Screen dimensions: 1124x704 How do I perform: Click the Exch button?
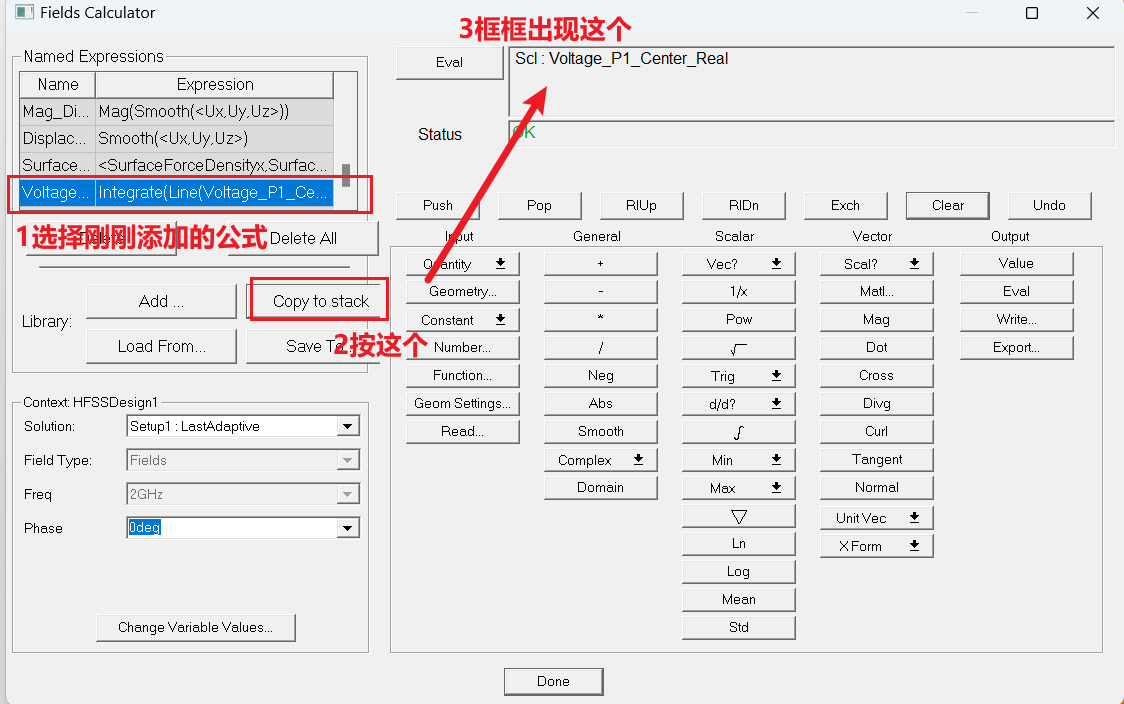click(x=845, y=205)
